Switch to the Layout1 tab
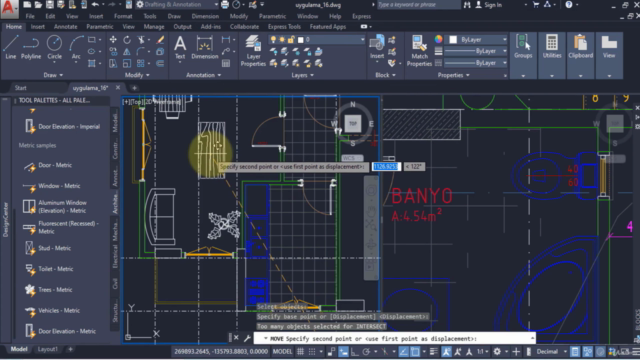640x360 pixels. pyautogui.click(x=48, y=349)
